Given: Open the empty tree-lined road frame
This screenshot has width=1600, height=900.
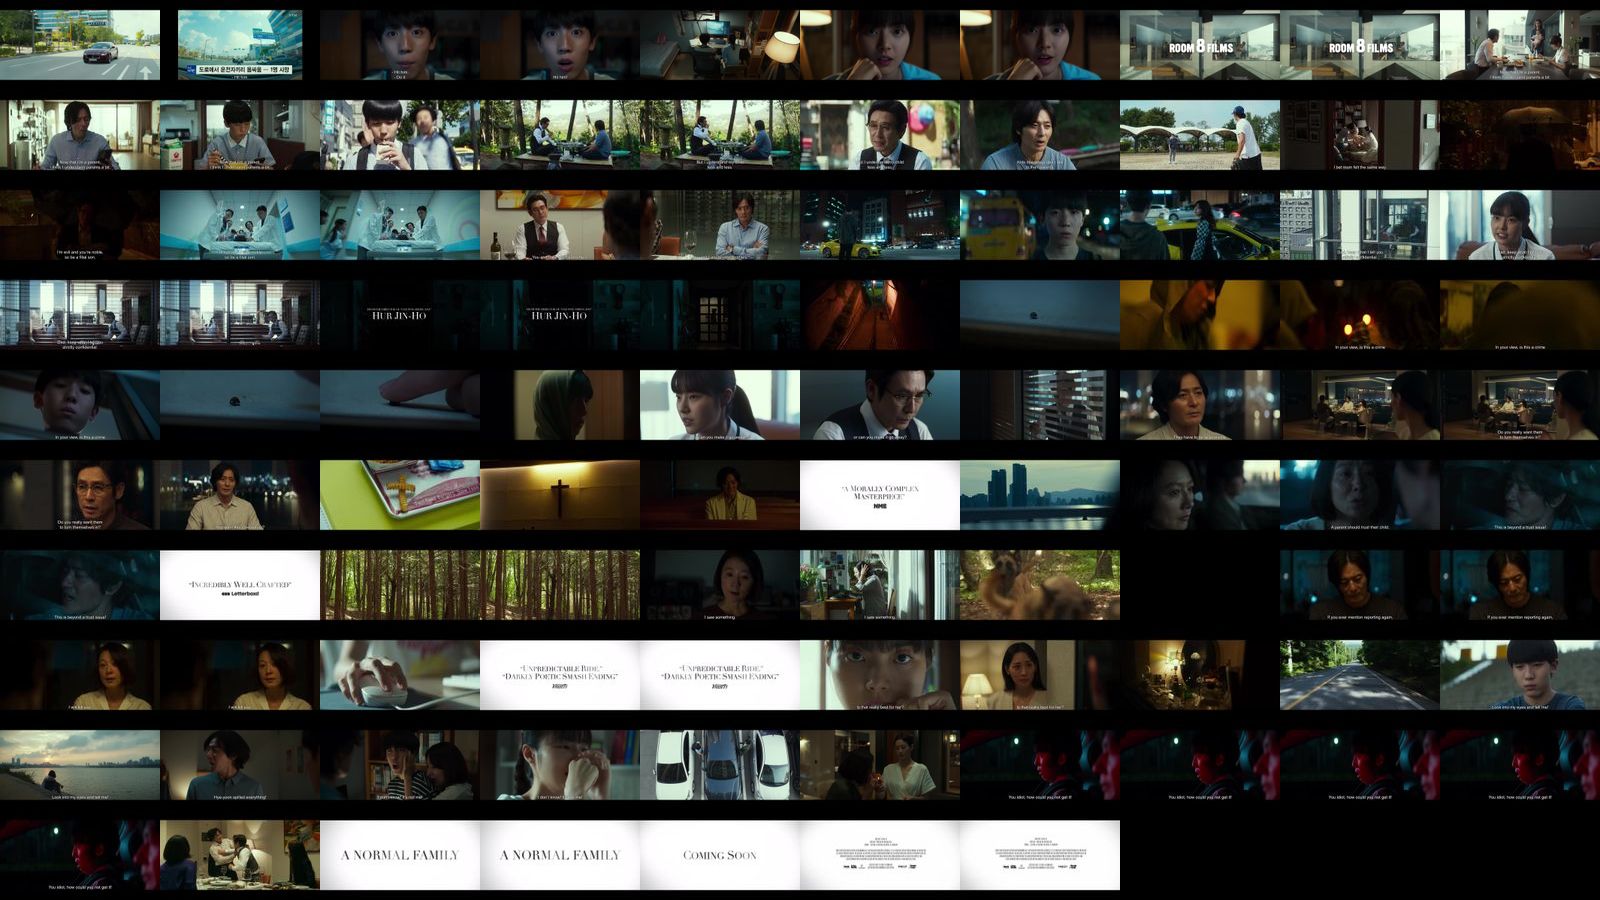Looking at the screenshot, I should (1360, 675).
